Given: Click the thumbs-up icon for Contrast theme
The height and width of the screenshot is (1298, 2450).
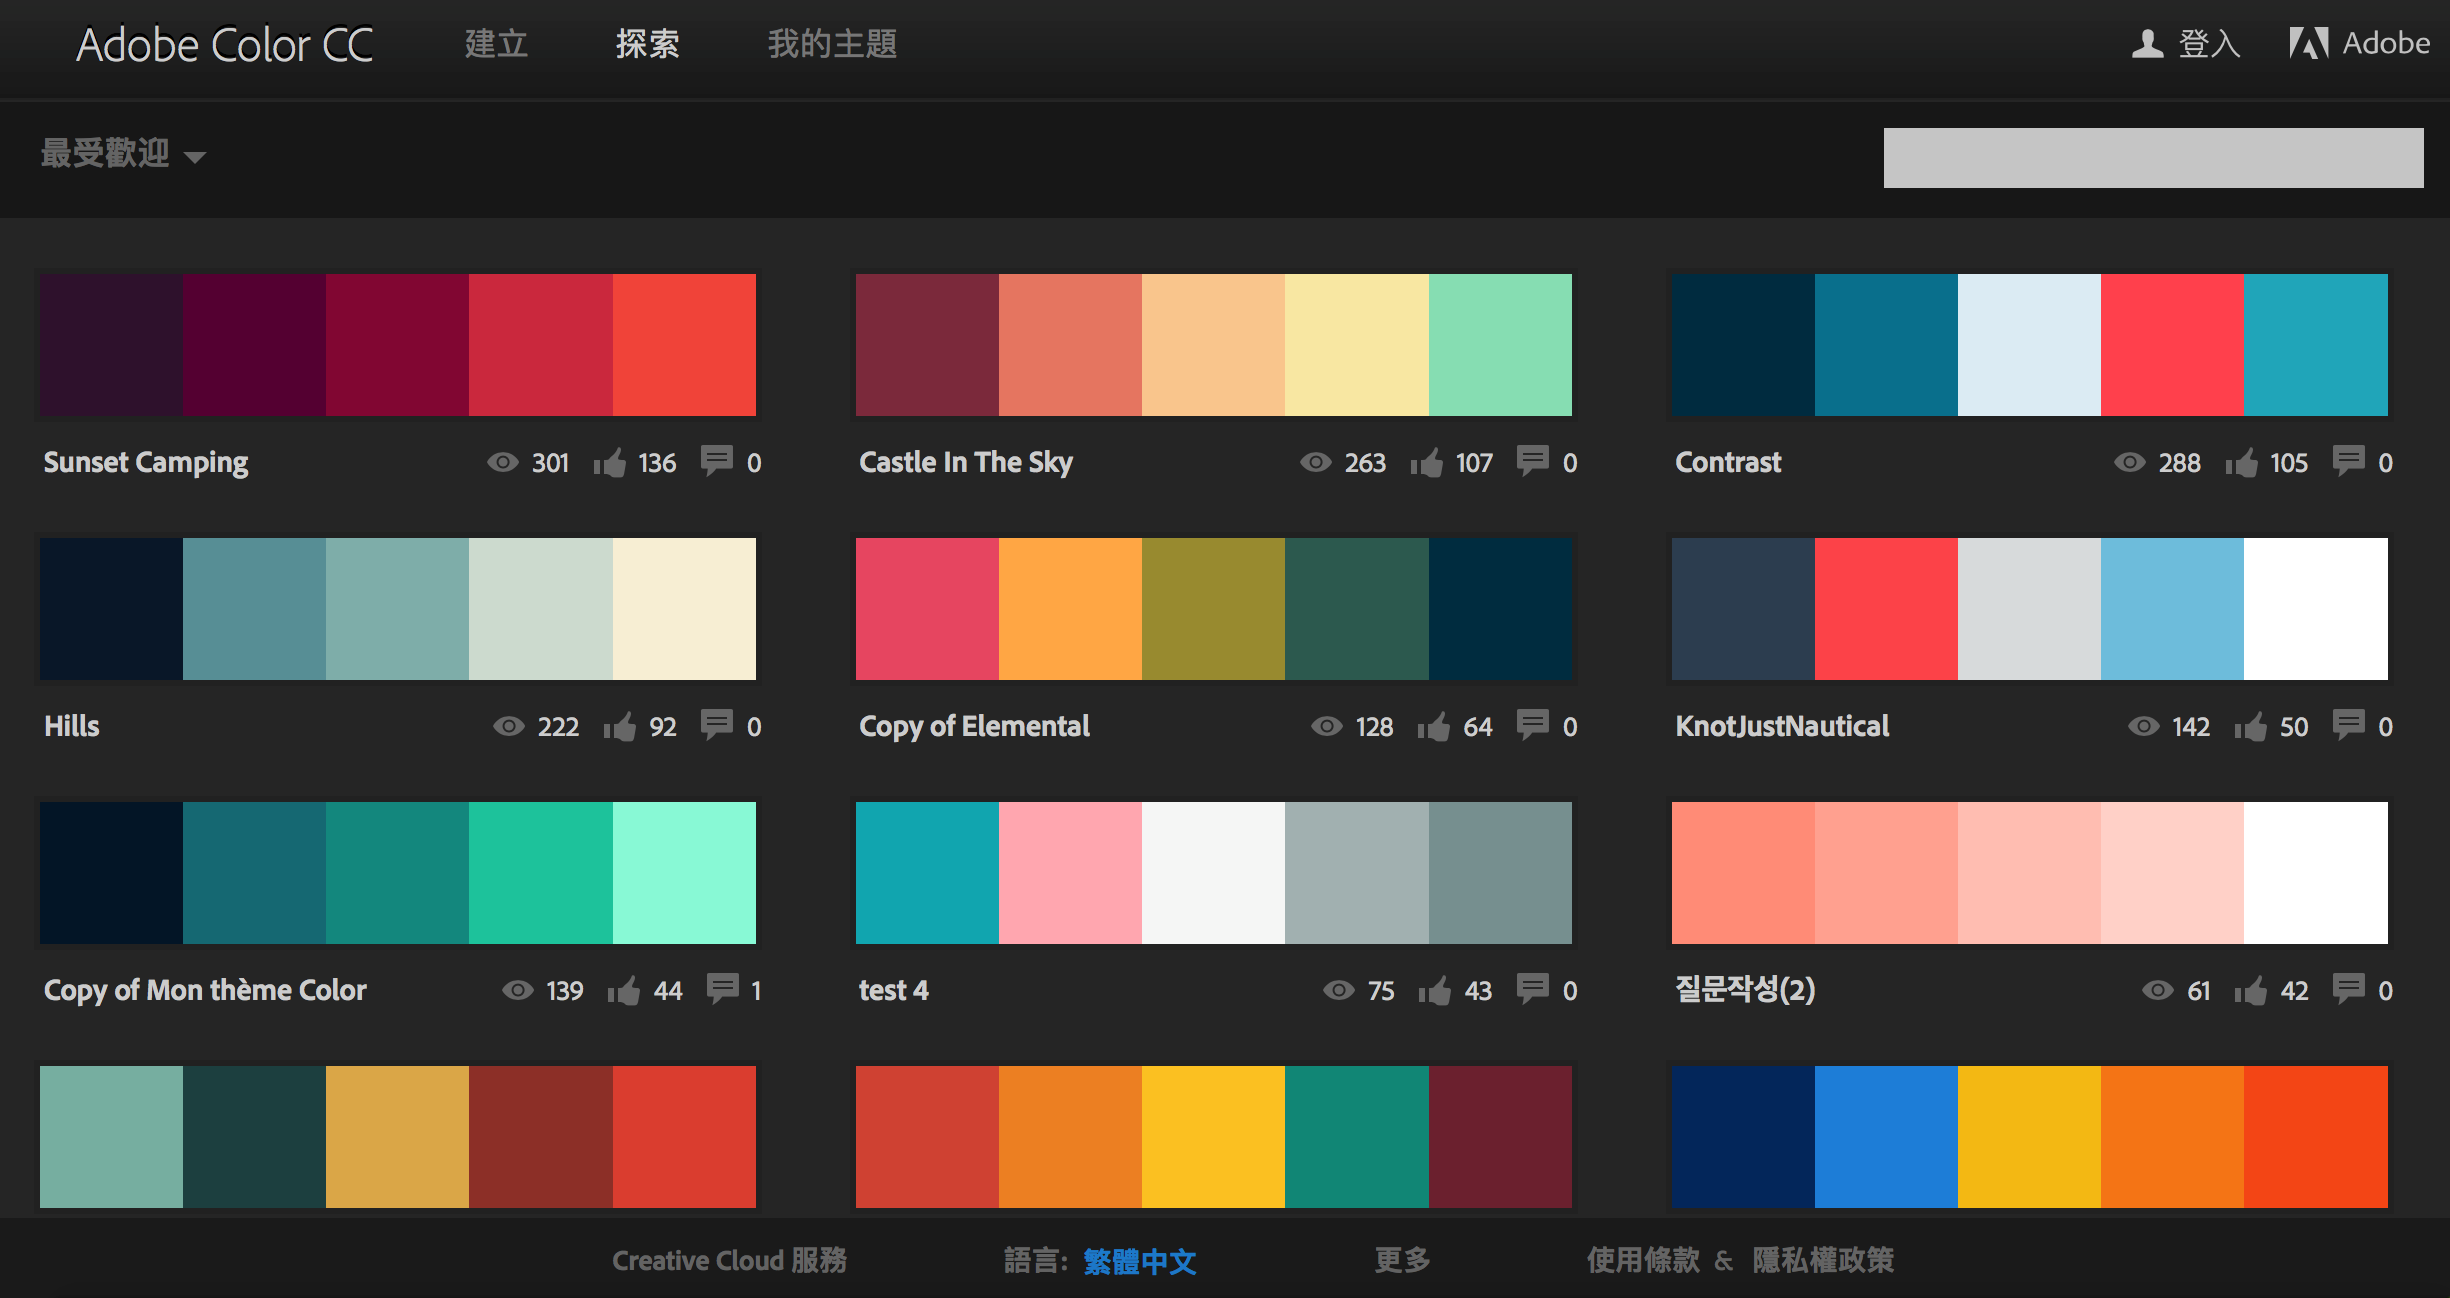Looking at the screenshot, I should (x=2241, y=462).
